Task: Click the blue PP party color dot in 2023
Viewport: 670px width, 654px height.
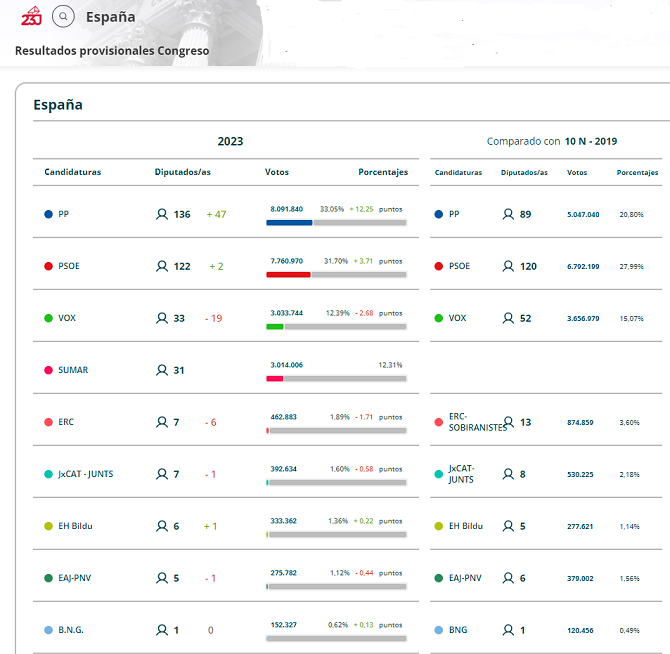Action: click(48, 214)
